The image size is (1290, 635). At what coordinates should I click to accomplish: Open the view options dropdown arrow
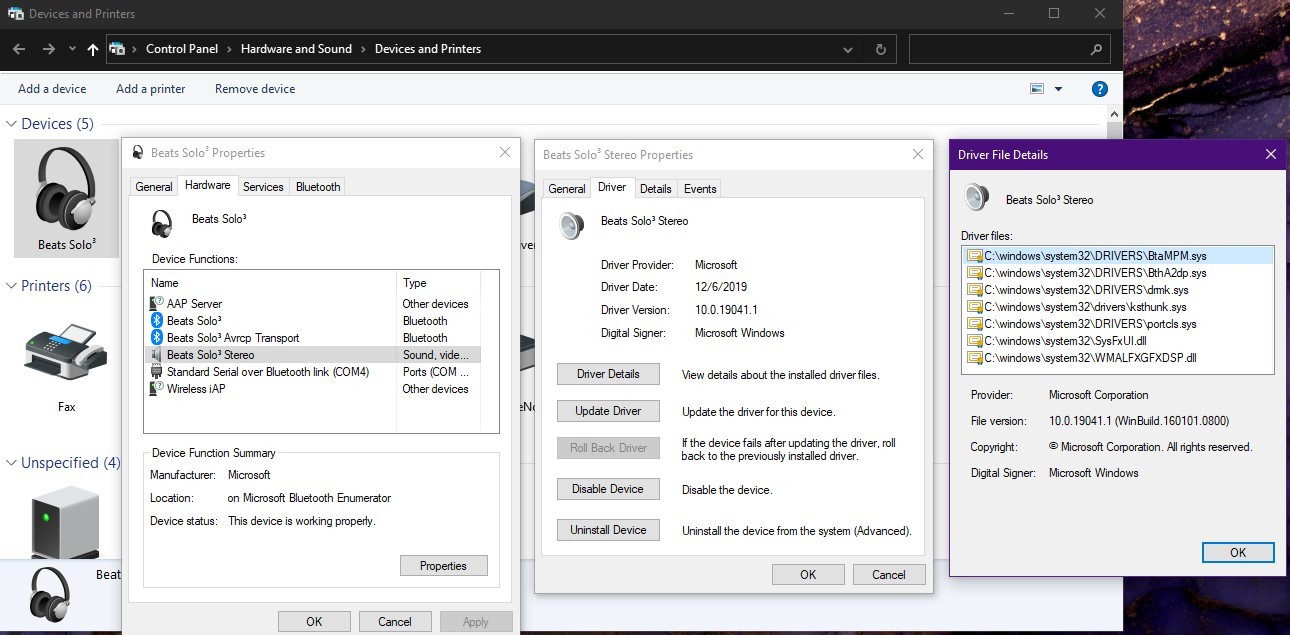pyautogui.click(x=1059, y=89)
